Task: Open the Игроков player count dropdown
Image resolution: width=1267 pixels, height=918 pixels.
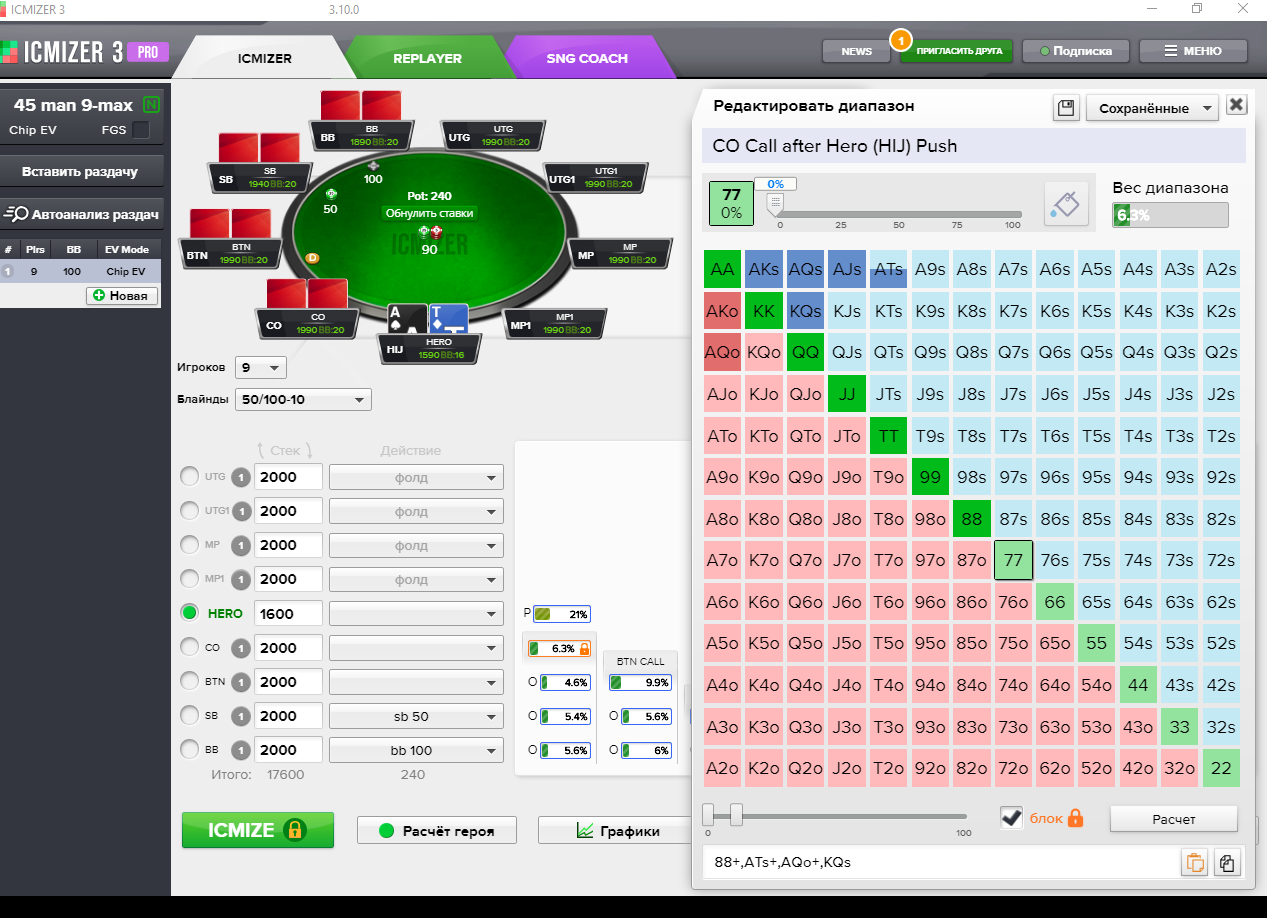Action: click(x=261, y=367)
